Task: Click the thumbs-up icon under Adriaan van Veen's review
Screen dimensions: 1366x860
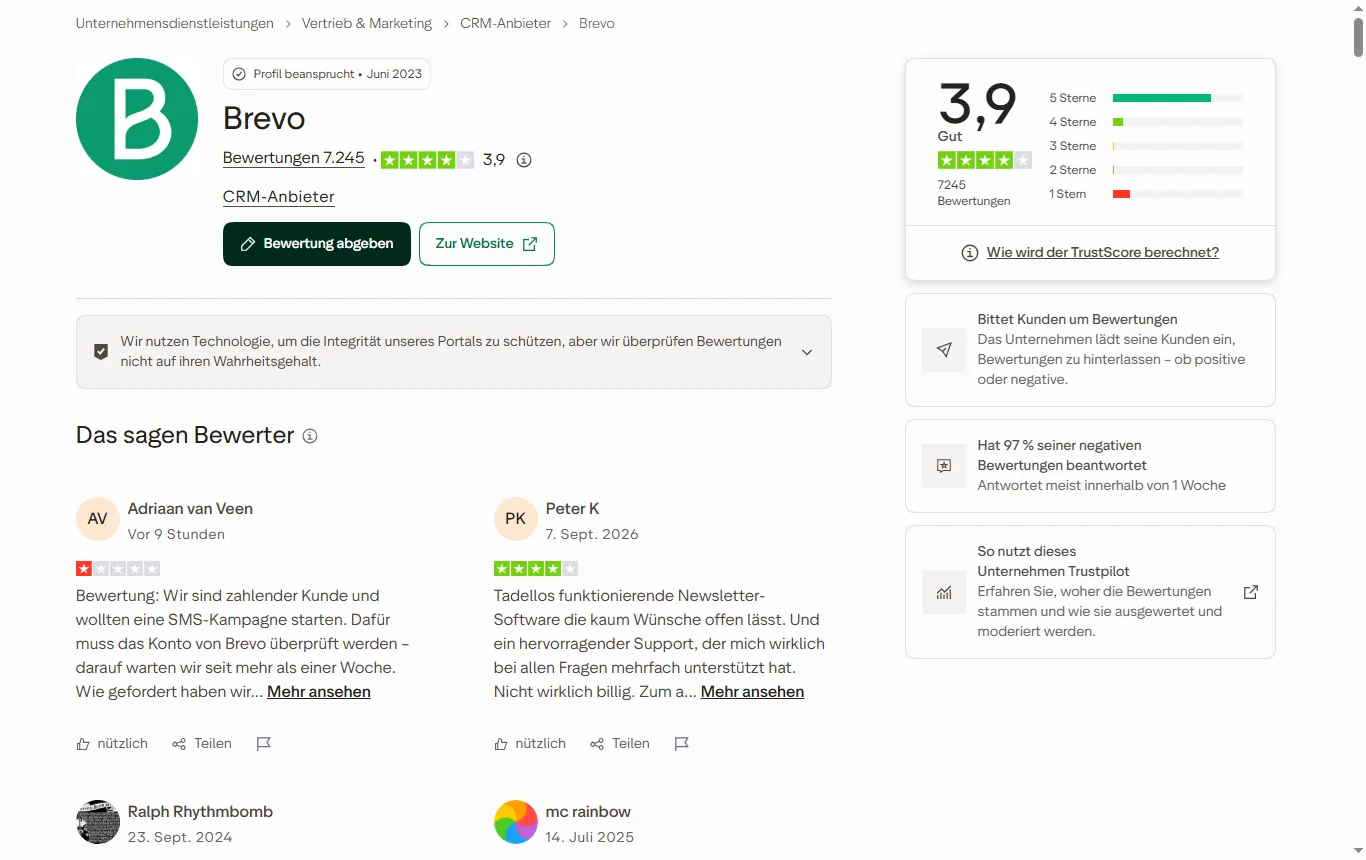Action: coord(83,744)
